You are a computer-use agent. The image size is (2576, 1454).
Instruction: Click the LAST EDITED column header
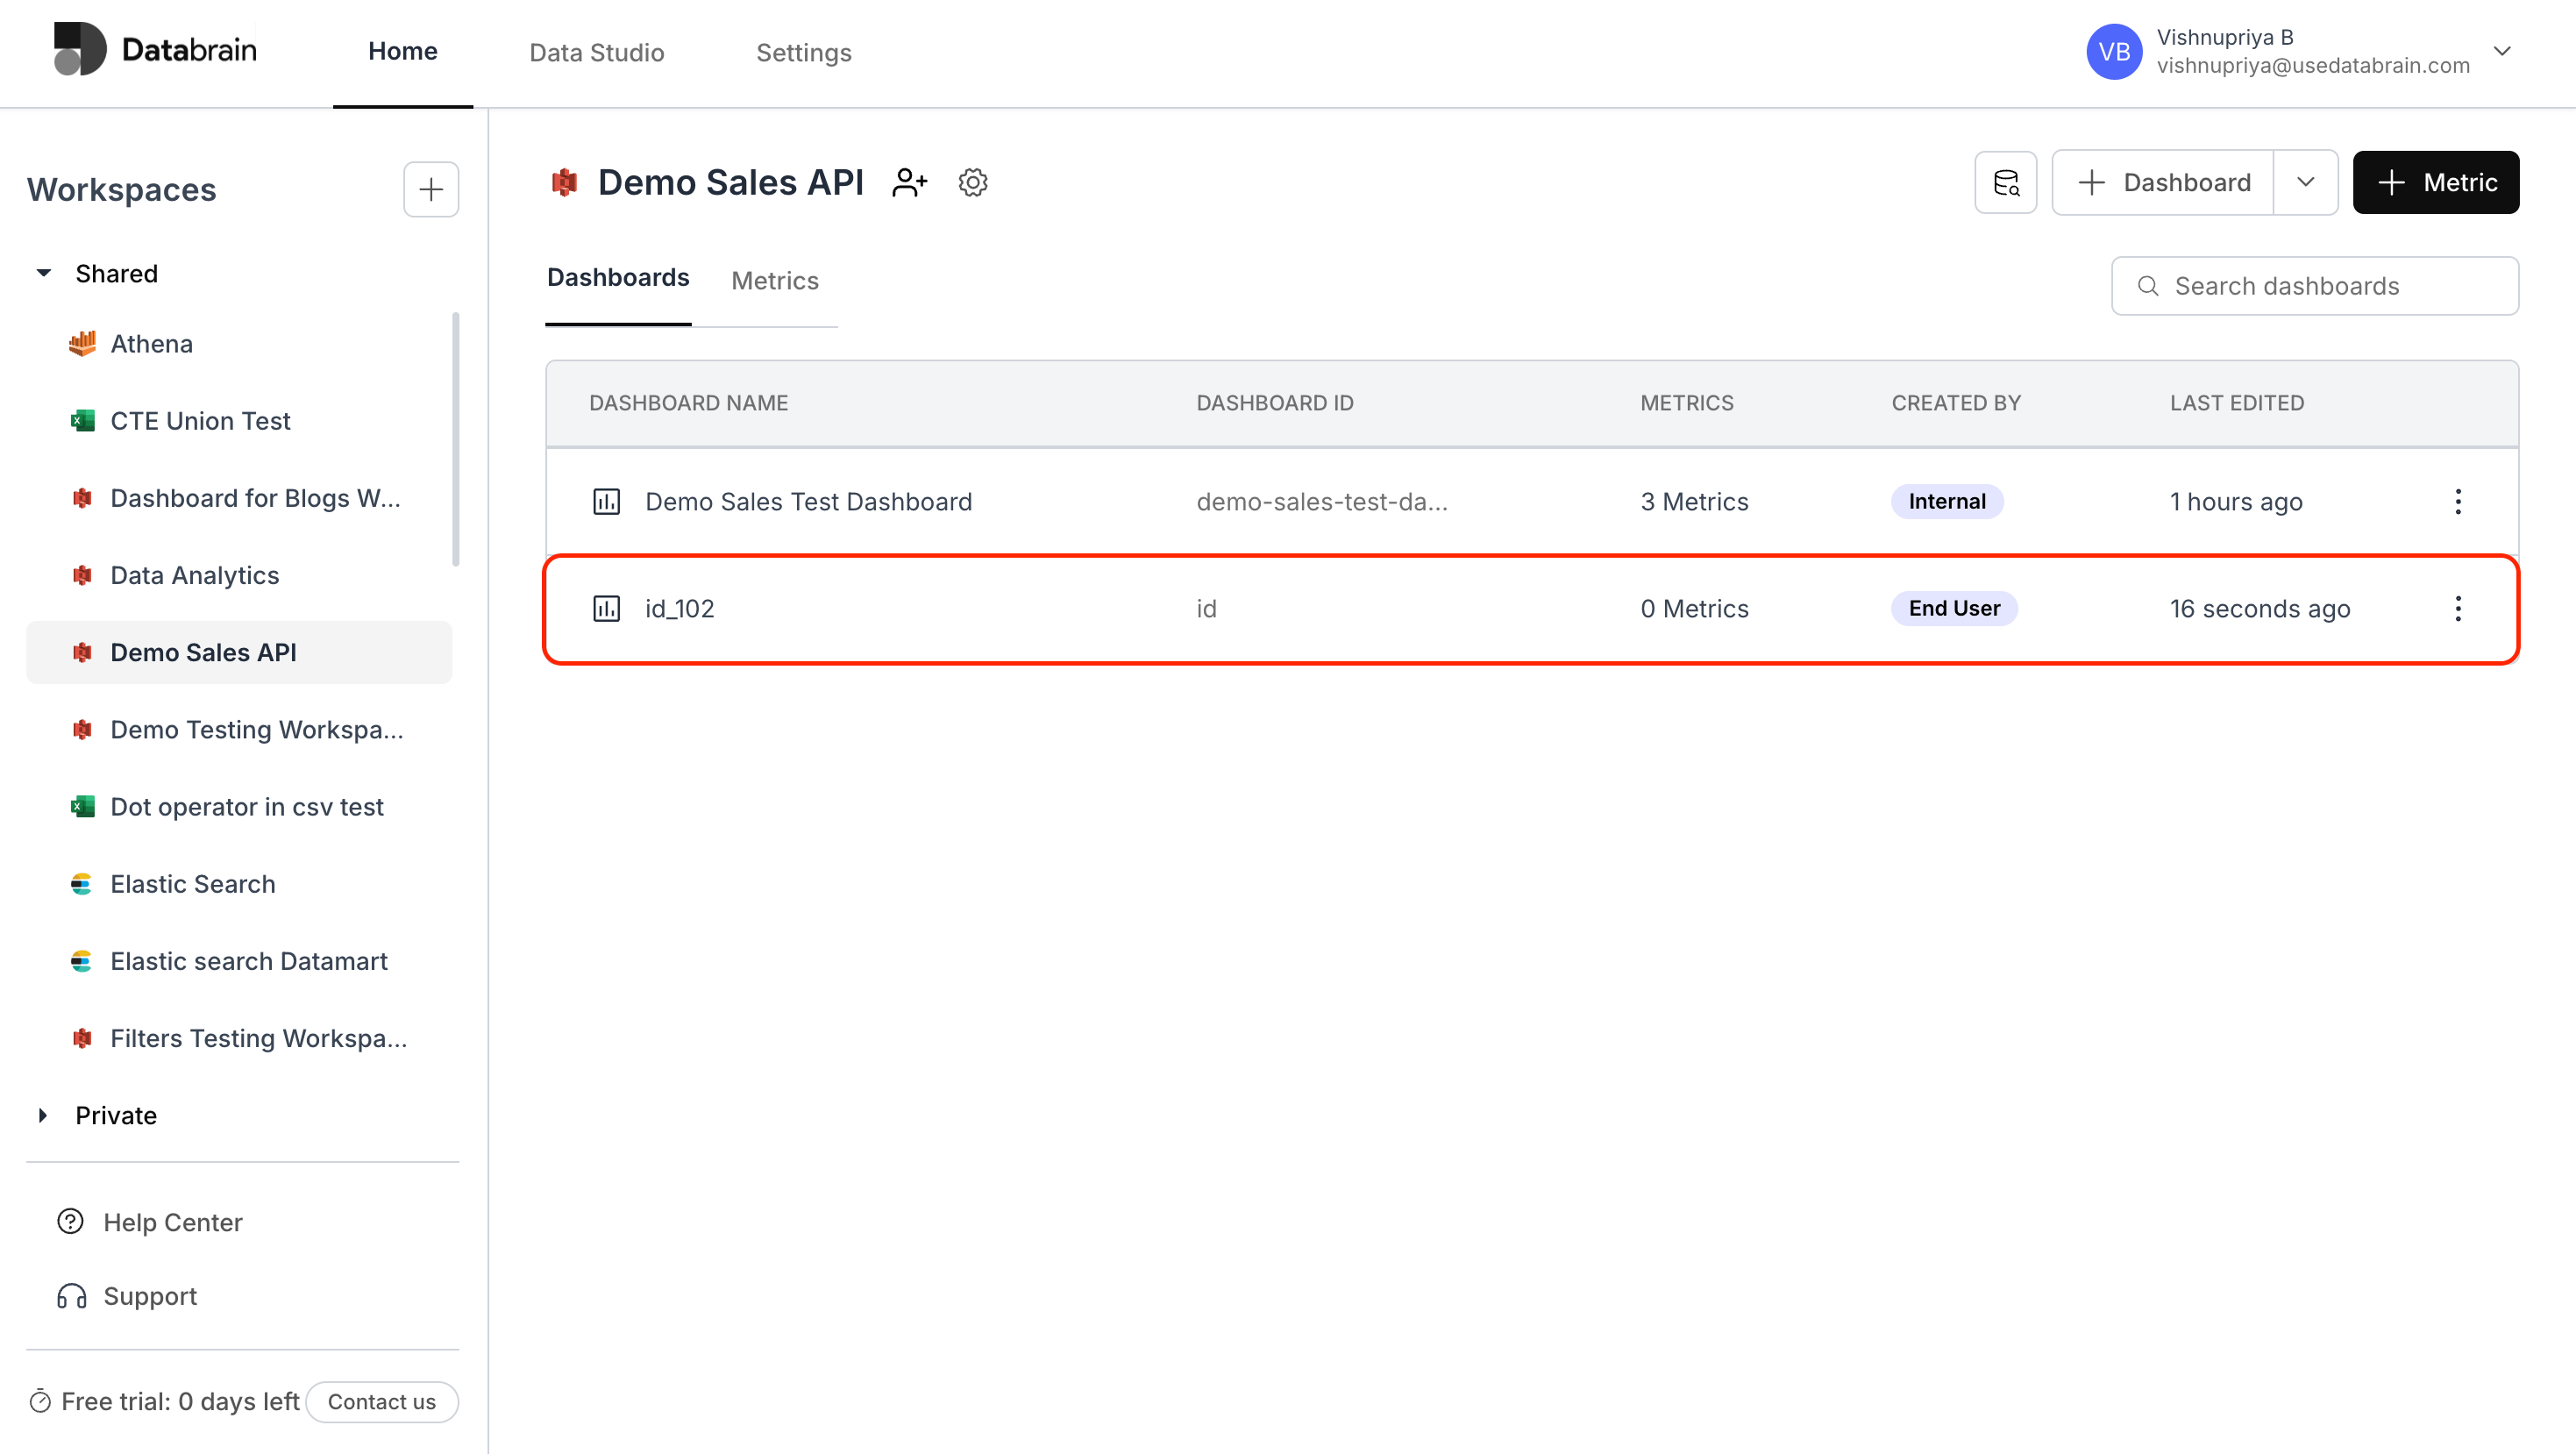tap(2237, 403)
